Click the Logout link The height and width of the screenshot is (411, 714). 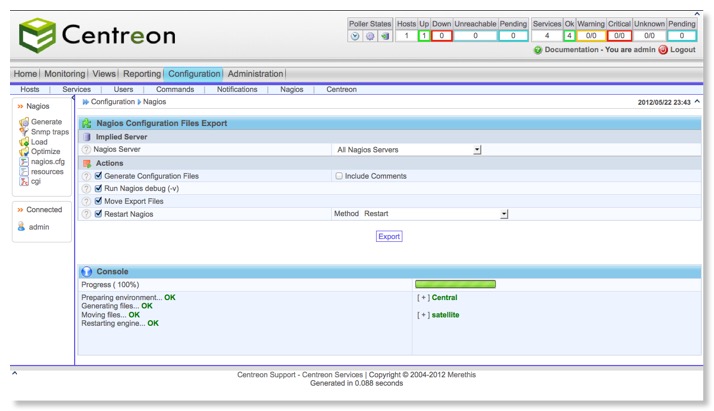683,50
